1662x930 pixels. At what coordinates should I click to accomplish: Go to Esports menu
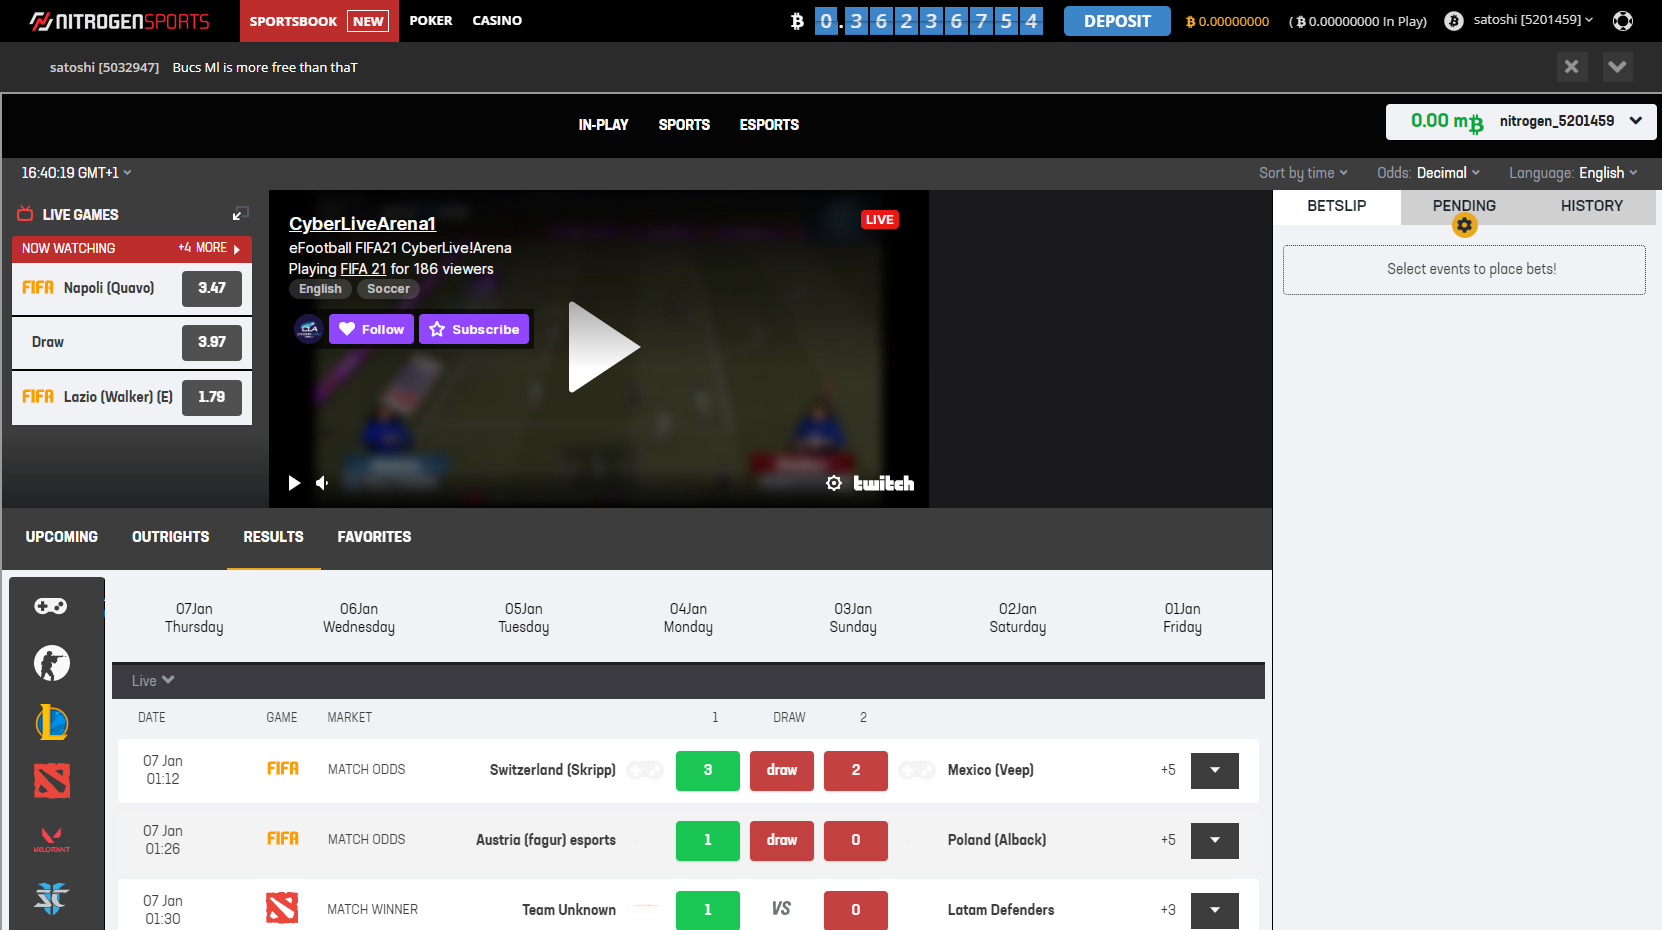coord(769,125)
